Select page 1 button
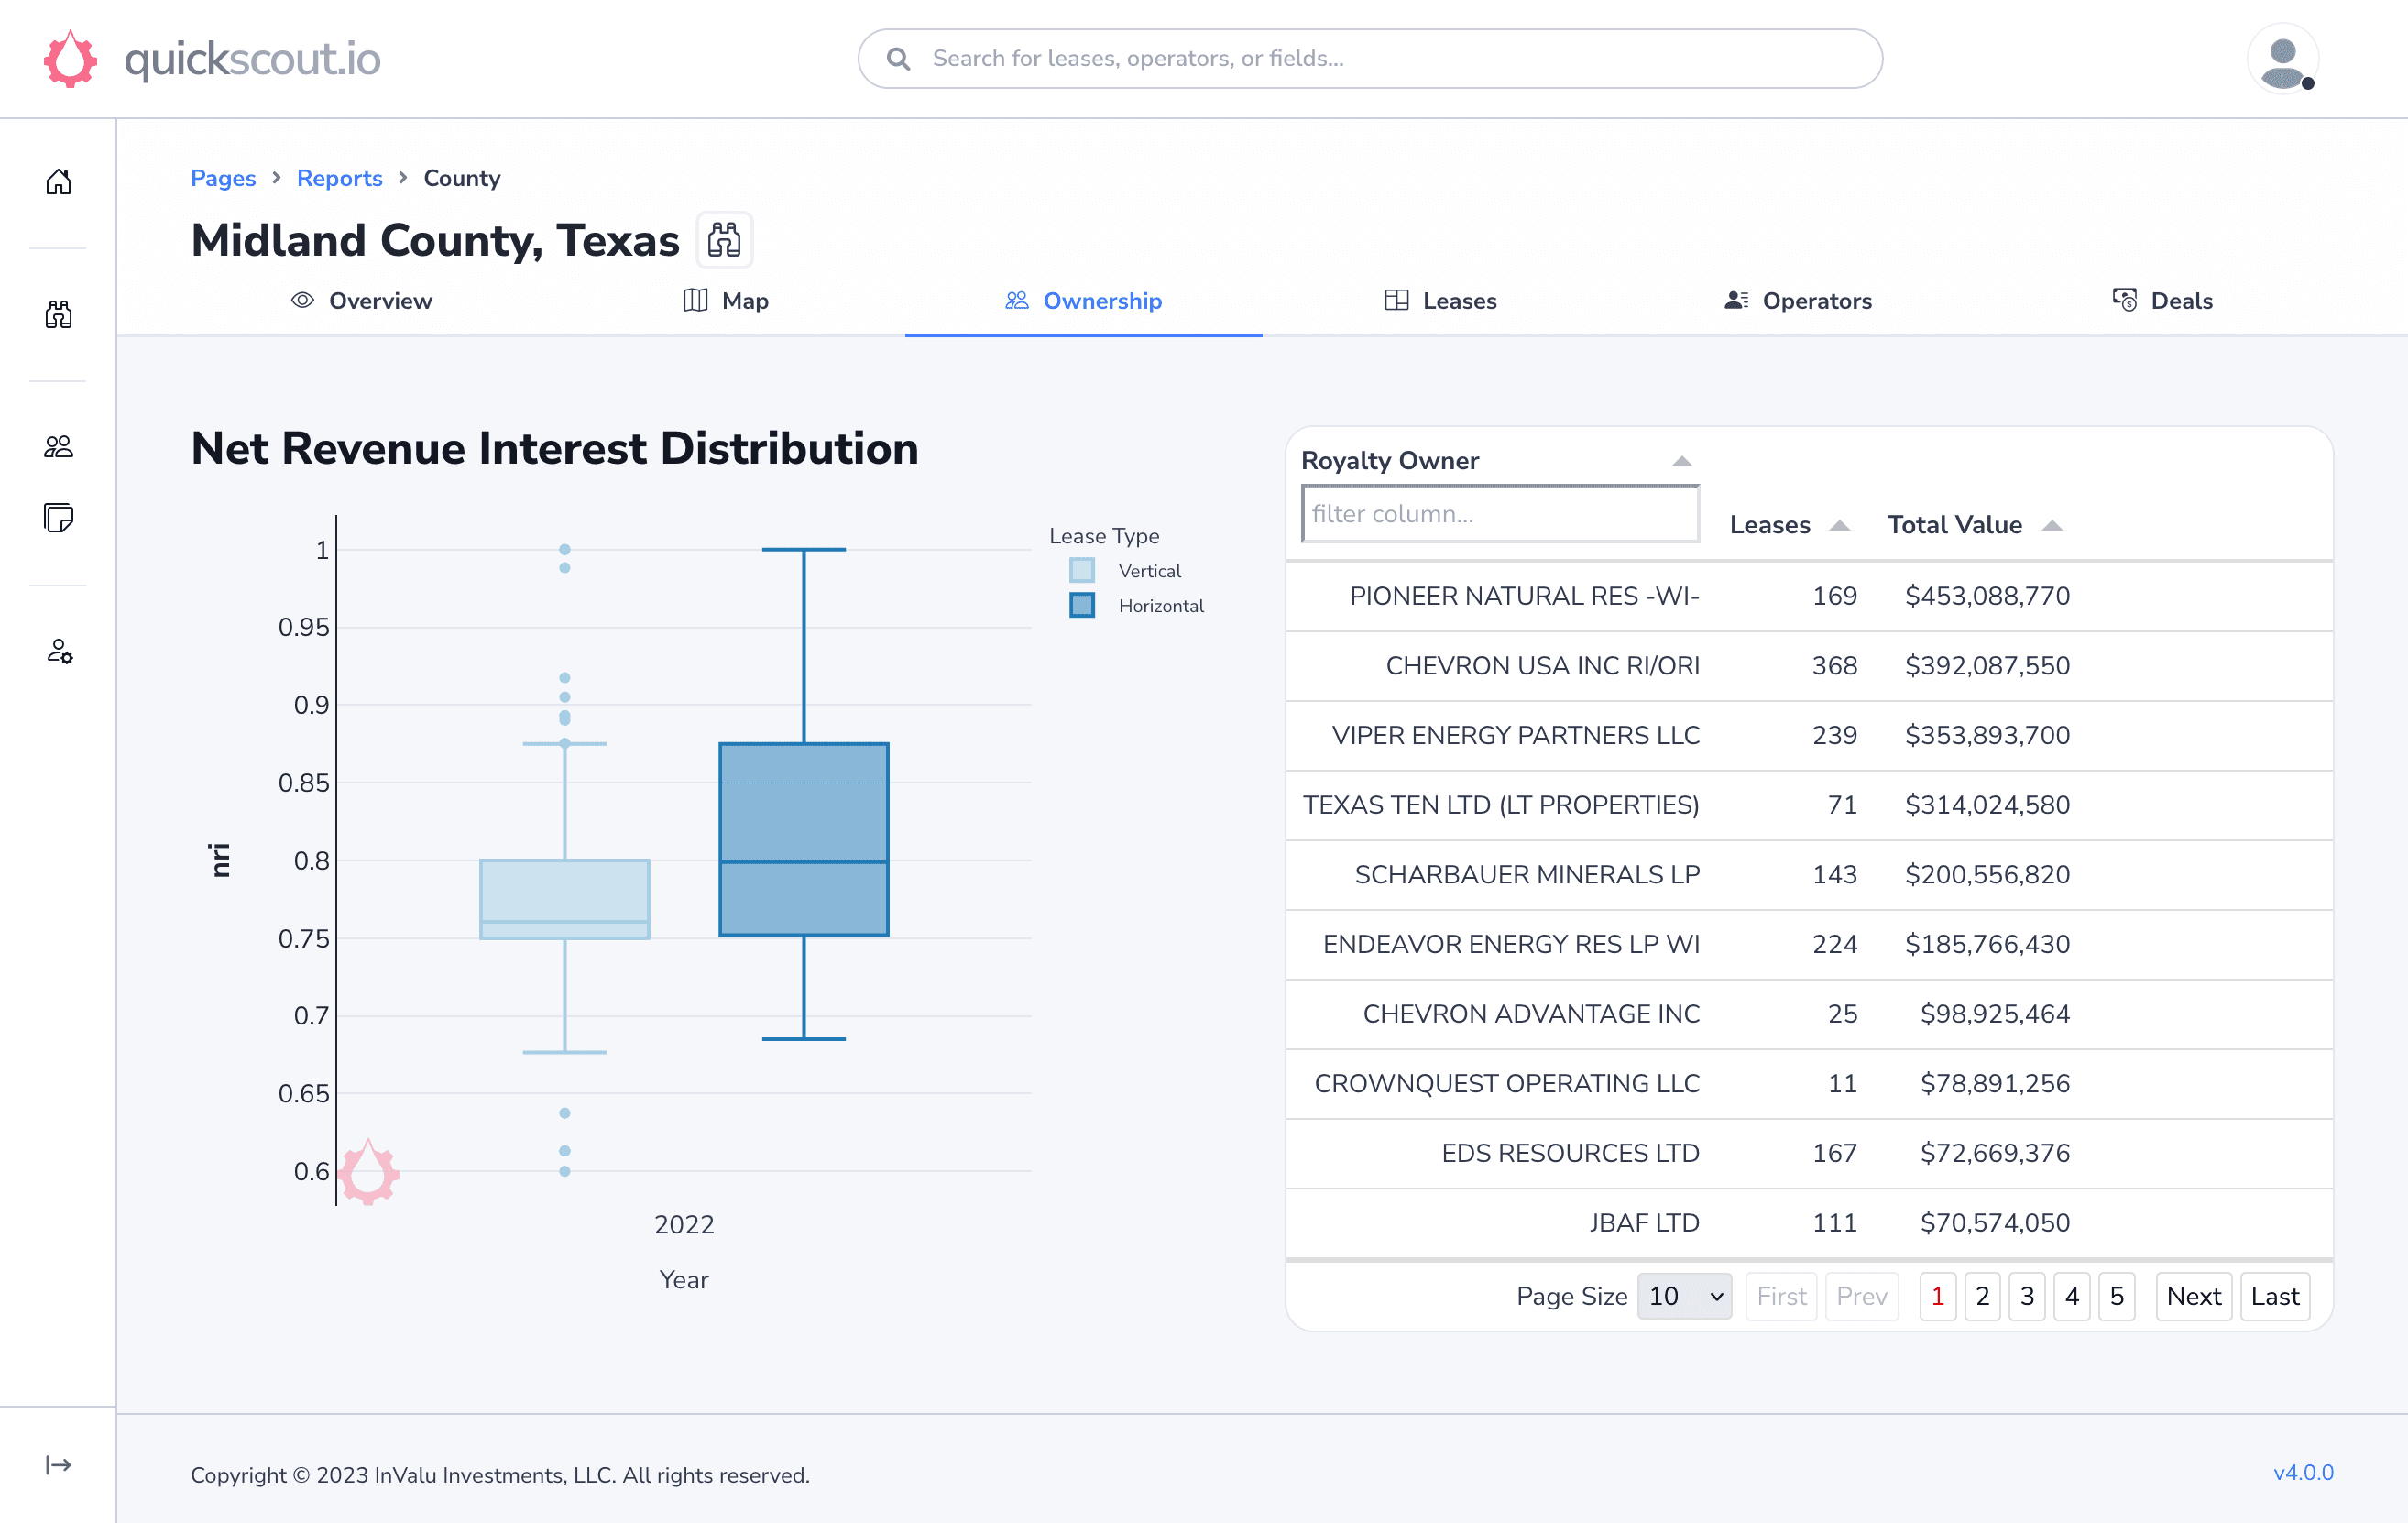This screenshot has height=1523, width=2408. pos(1938,1296)
